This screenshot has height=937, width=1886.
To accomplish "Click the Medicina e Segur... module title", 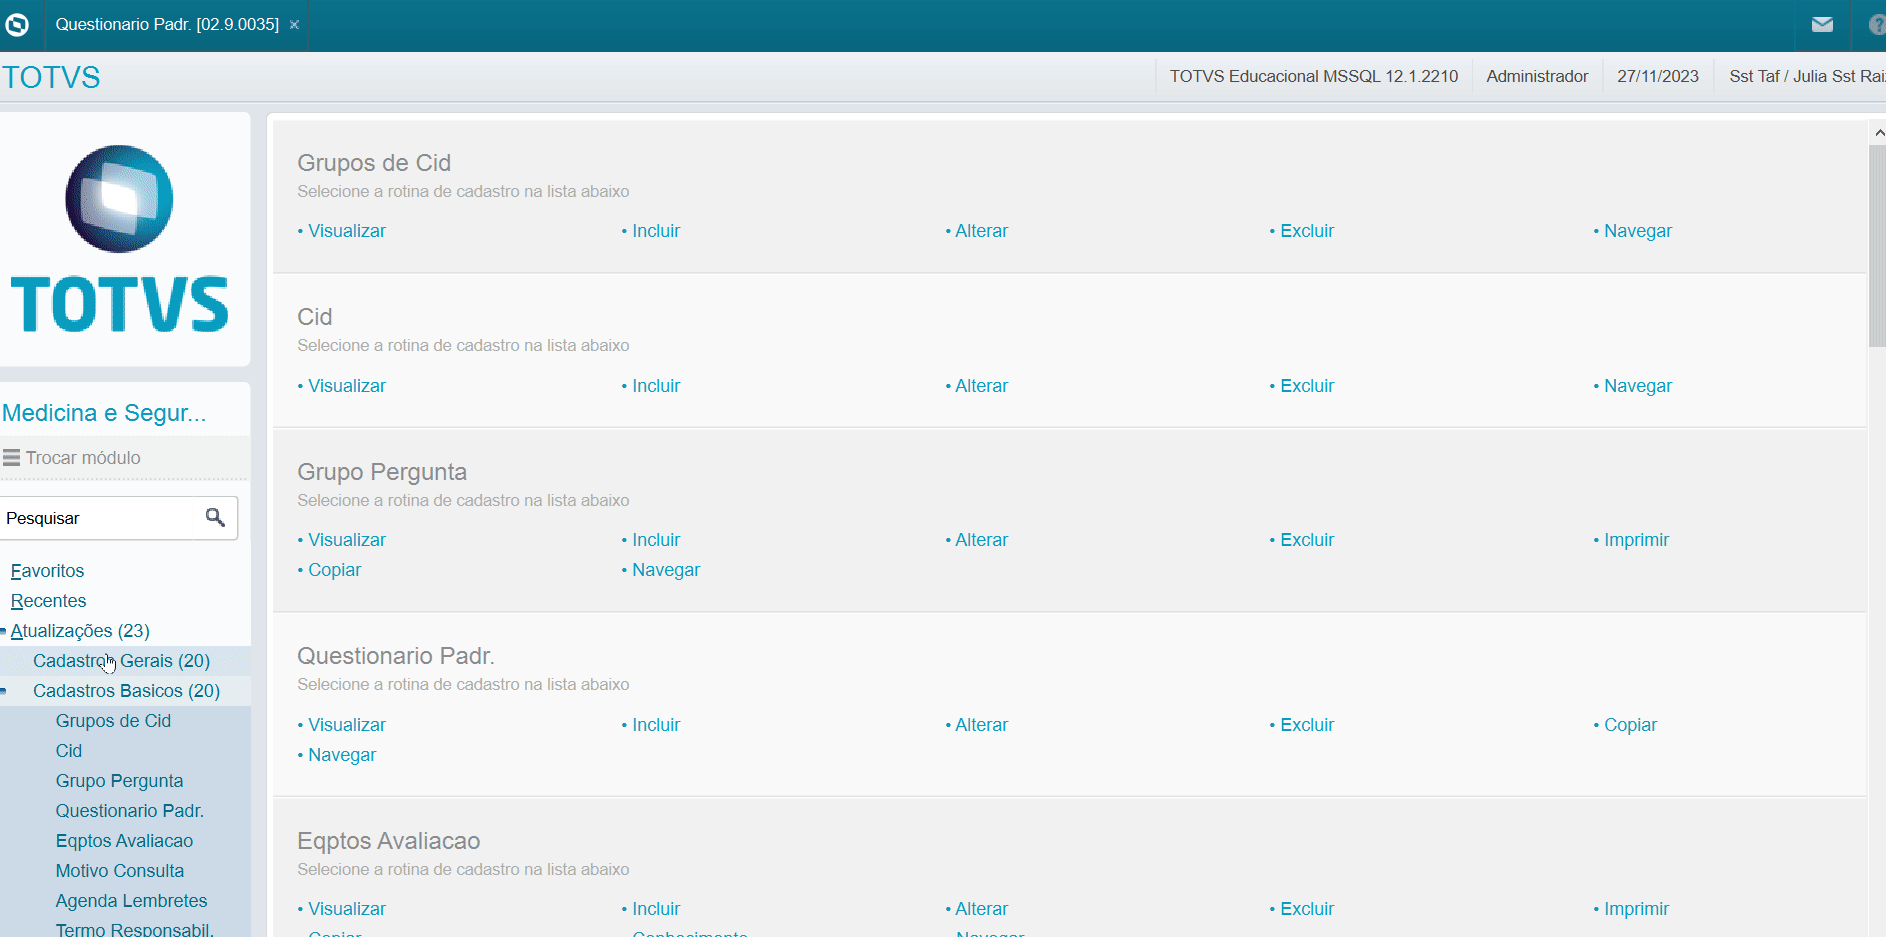I will tap(104, 413).
